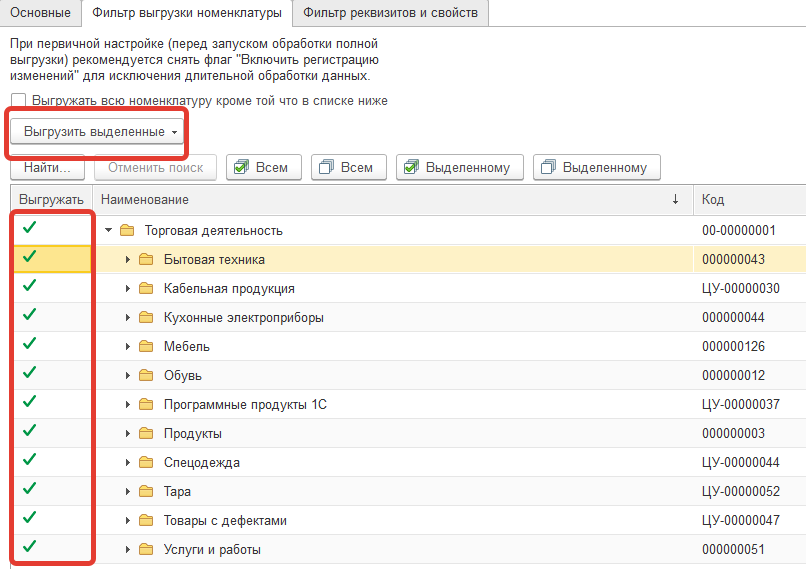Click the unchecked-box icon on second Всем button
The image size is (806, 569).
coord(326,167)
